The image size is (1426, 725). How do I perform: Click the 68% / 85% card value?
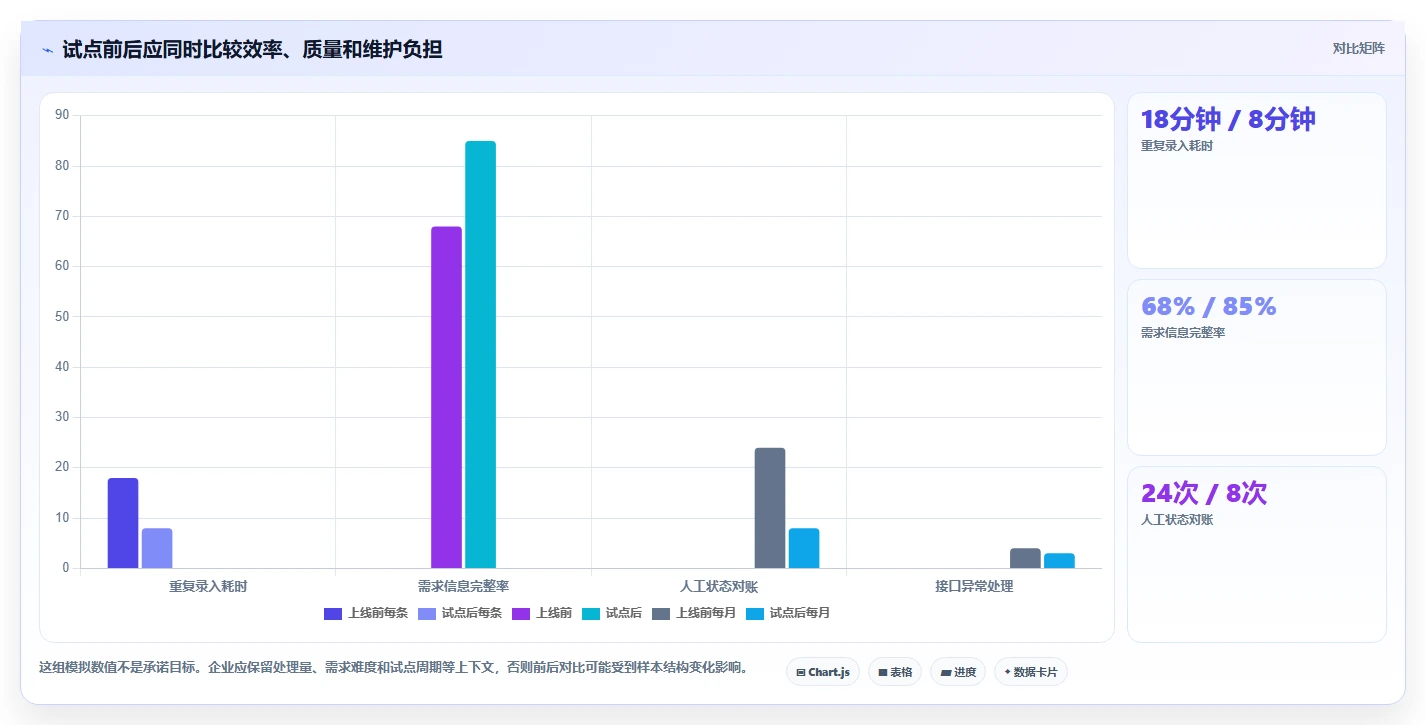coord(1208,307)
